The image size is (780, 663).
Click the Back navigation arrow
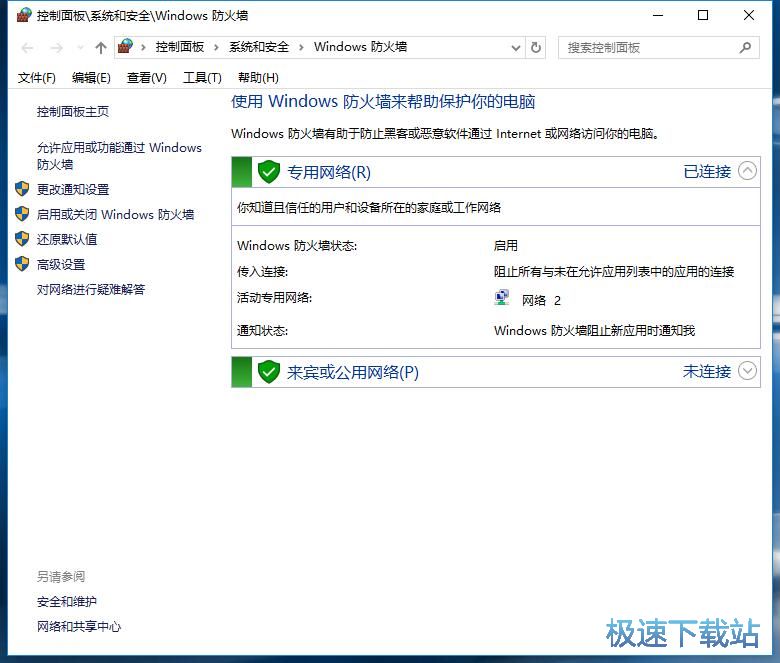pos(27,48)
